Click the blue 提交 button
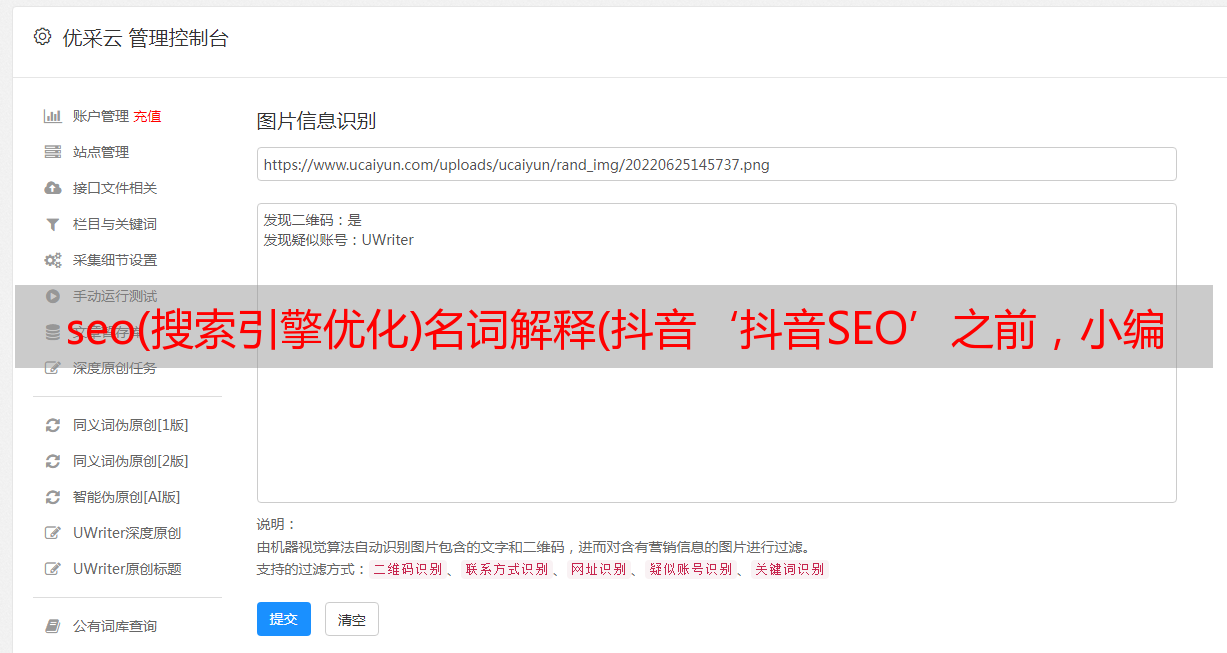Screen dimensions: 1227x653 coord(284,619)
